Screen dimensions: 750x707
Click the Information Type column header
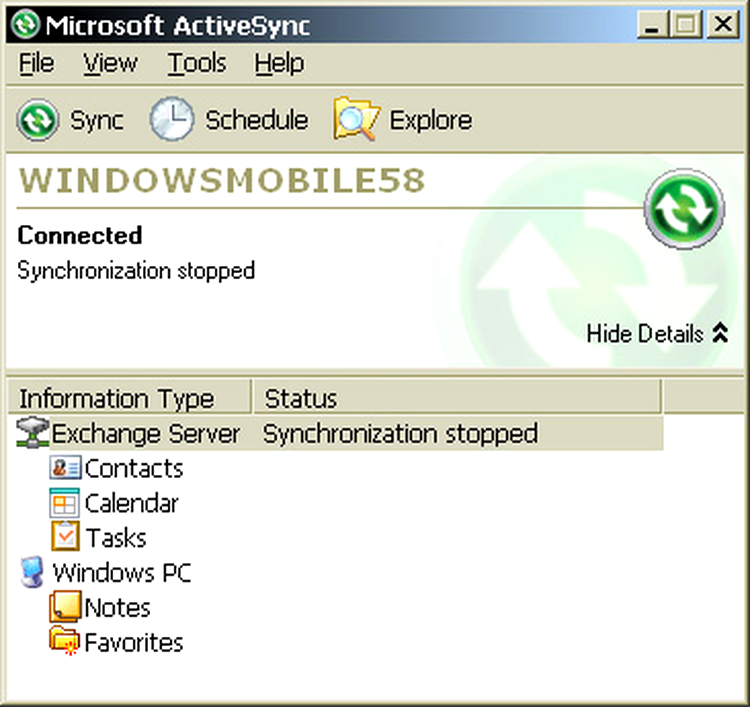pyautogui.click(x=129, y=397)
